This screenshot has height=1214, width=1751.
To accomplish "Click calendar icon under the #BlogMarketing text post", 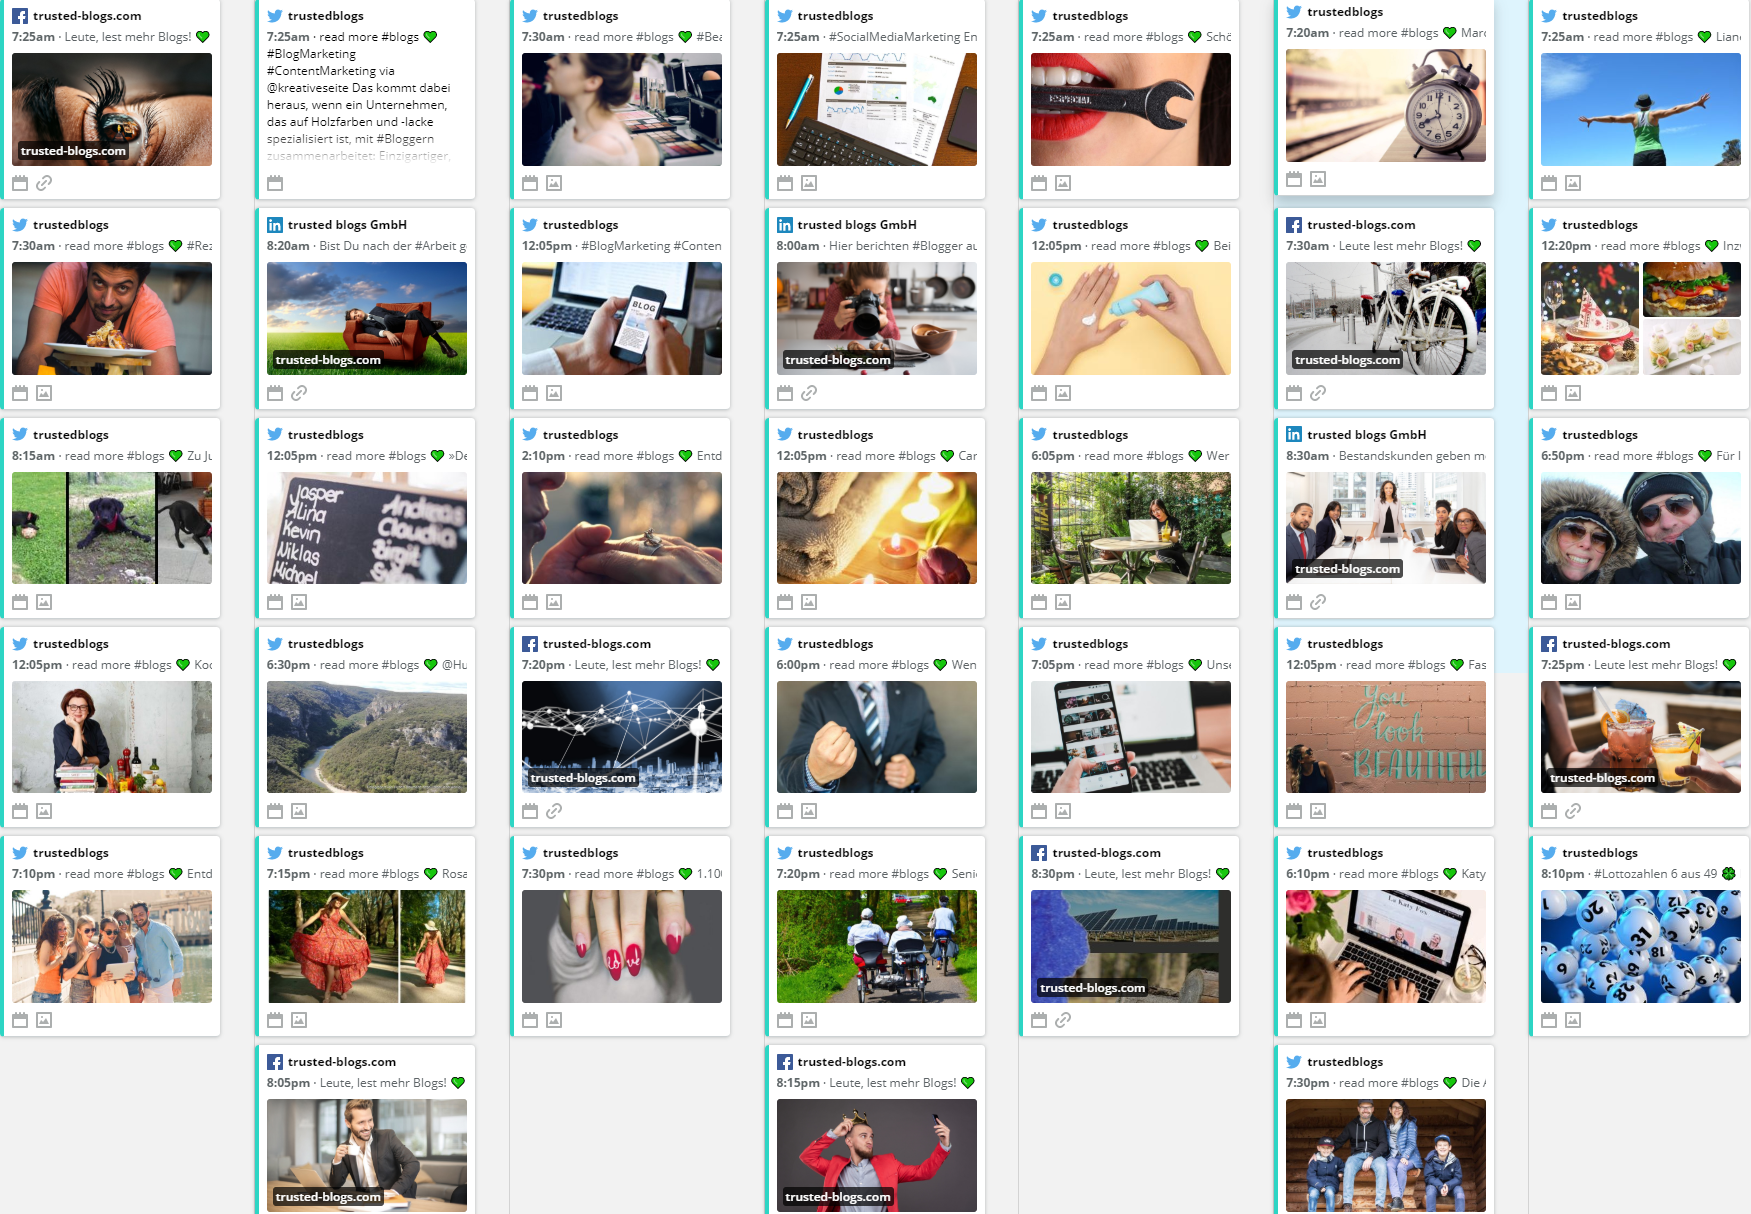I will pos(275,183).
